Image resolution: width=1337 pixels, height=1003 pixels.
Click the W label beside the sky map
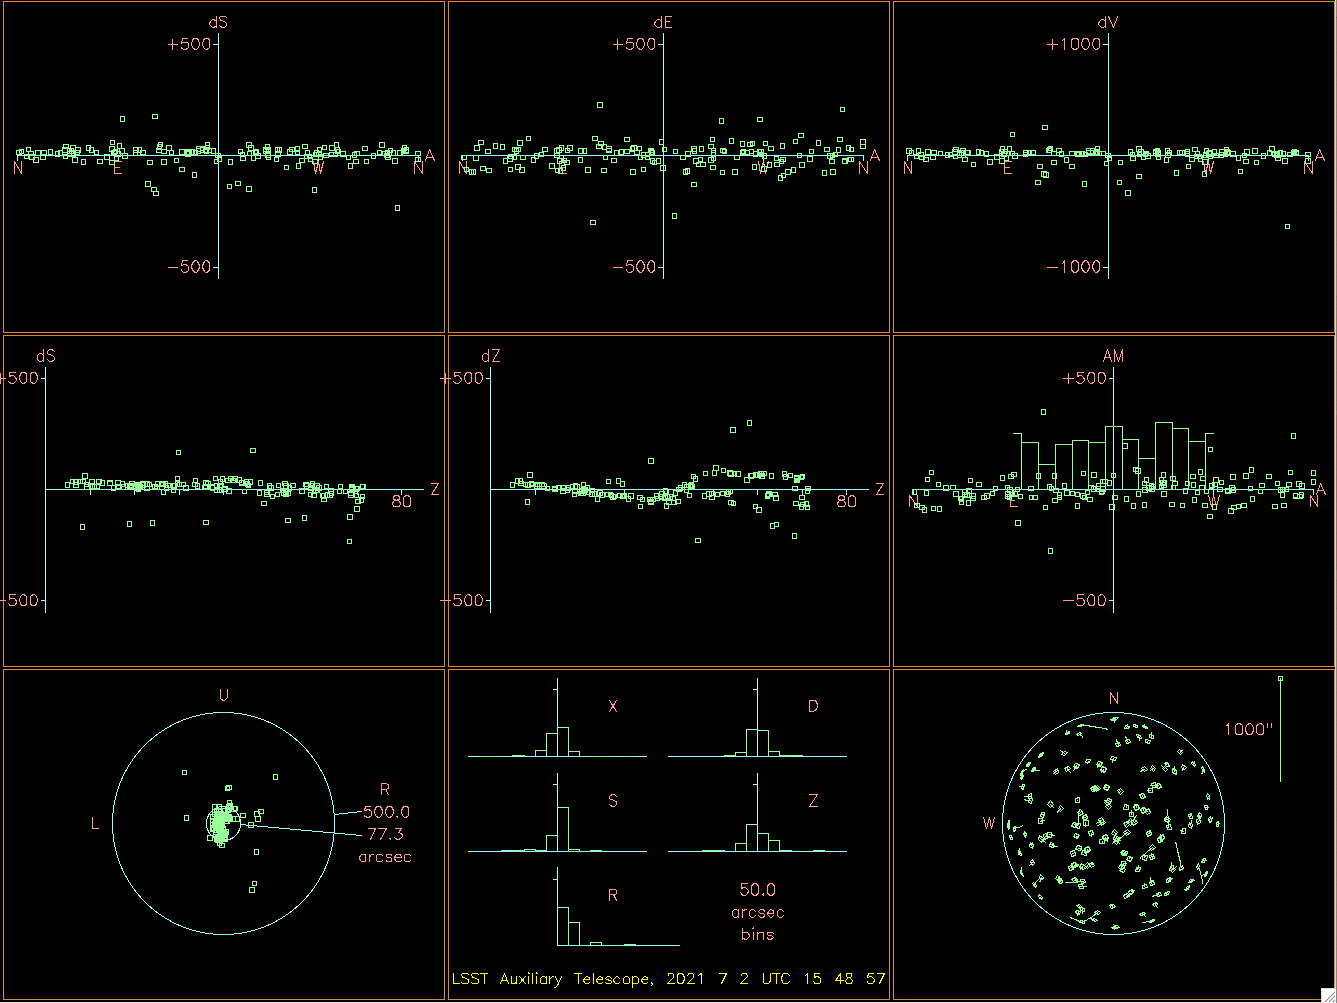[x=989, y=824]
